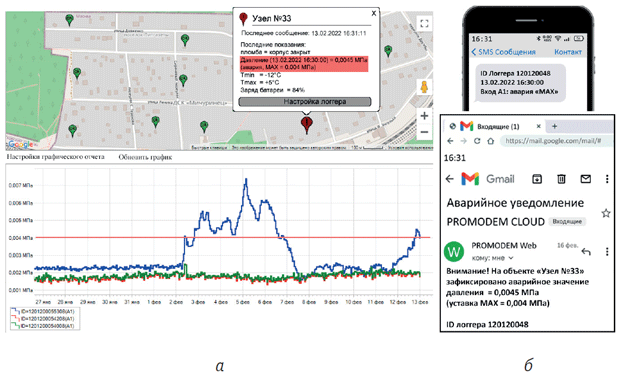The image size is (620, 376).
Task: Select the highlighted Давление alarm line in popup
Action: (304, 64)
